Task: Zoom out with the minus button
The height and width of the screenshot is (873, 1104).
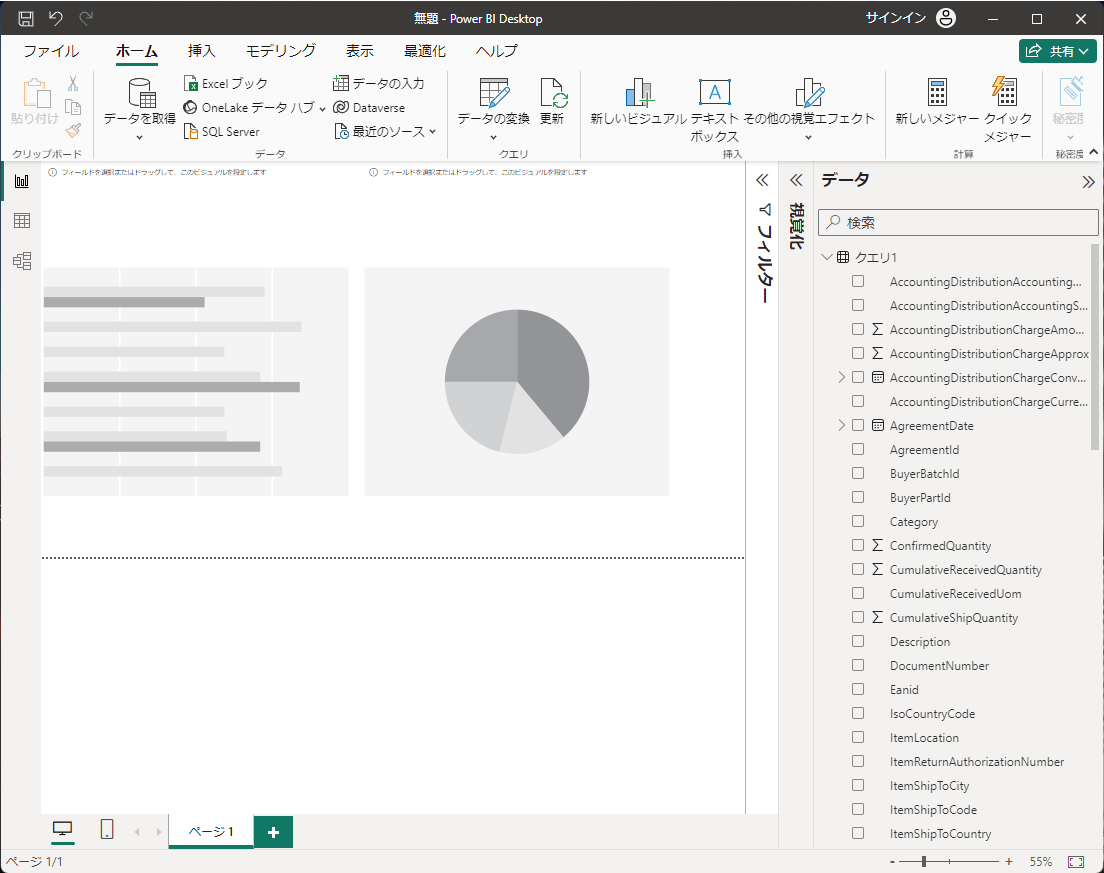Action: (x=892, y=862)
